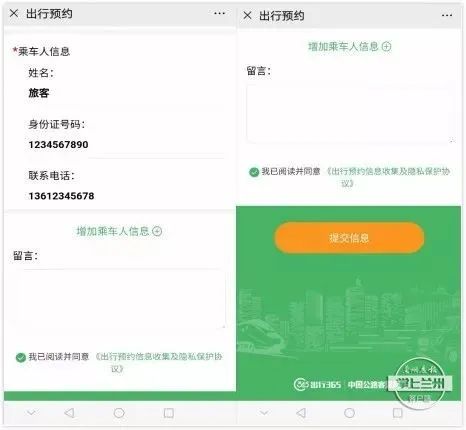Viewport: 466px width, 430px height.
Task: Collapse navigation bar with right down chevron
Action: click(x=264, y=413)
